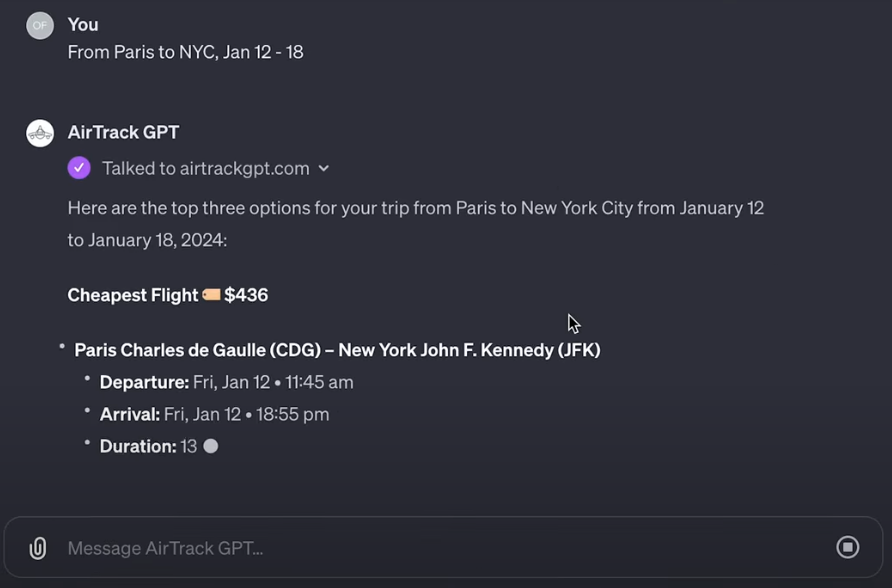Image resolution: width=892 pixels, height=588 pixels.
Task: Click the OF user avatar
Action: click(x=40, y=26)
